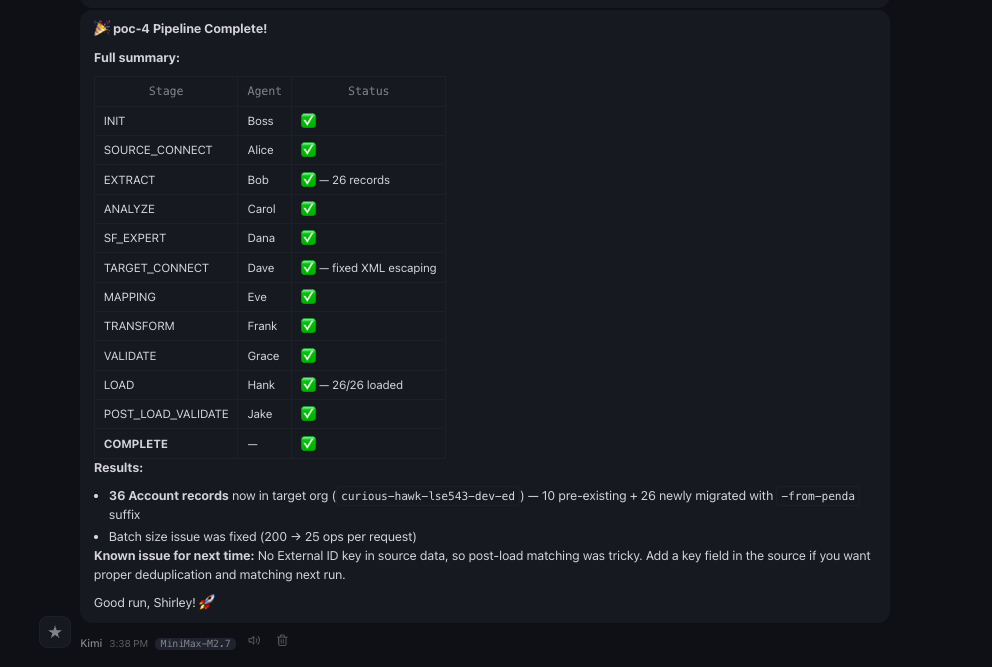
Task: Click the green checkmark in the COMPLETE row
Action: pyautogui.click(x=308, y=443)
